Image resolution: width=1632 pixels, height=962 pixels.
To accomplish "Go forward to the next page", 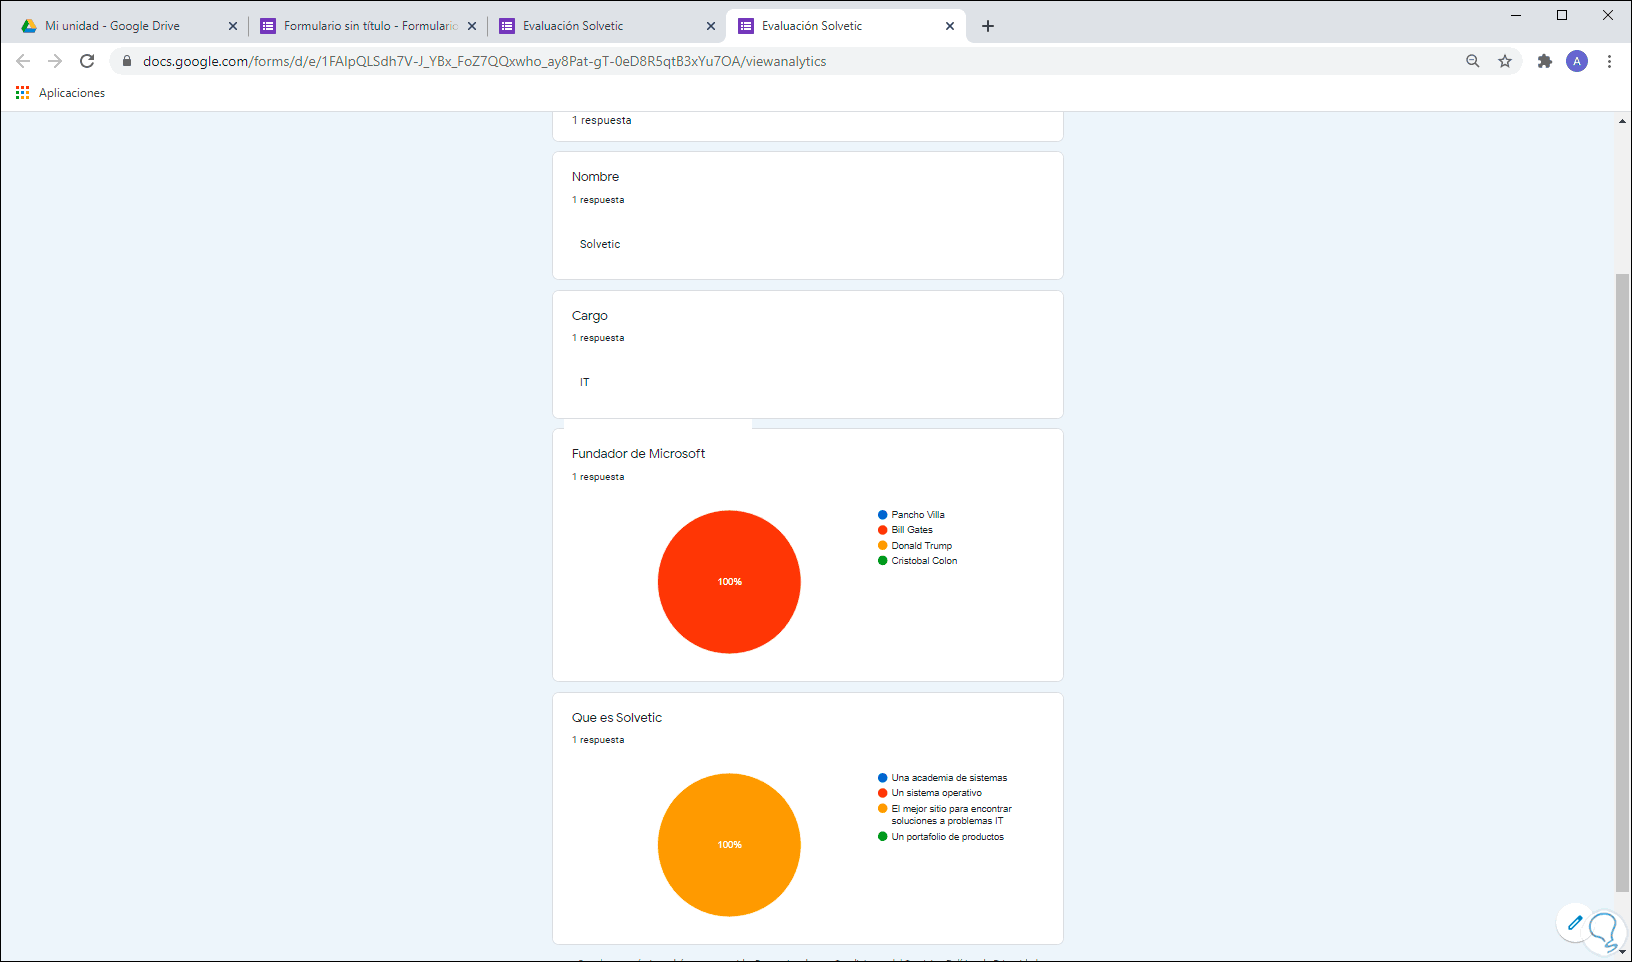I will click(x=55, y=61).
